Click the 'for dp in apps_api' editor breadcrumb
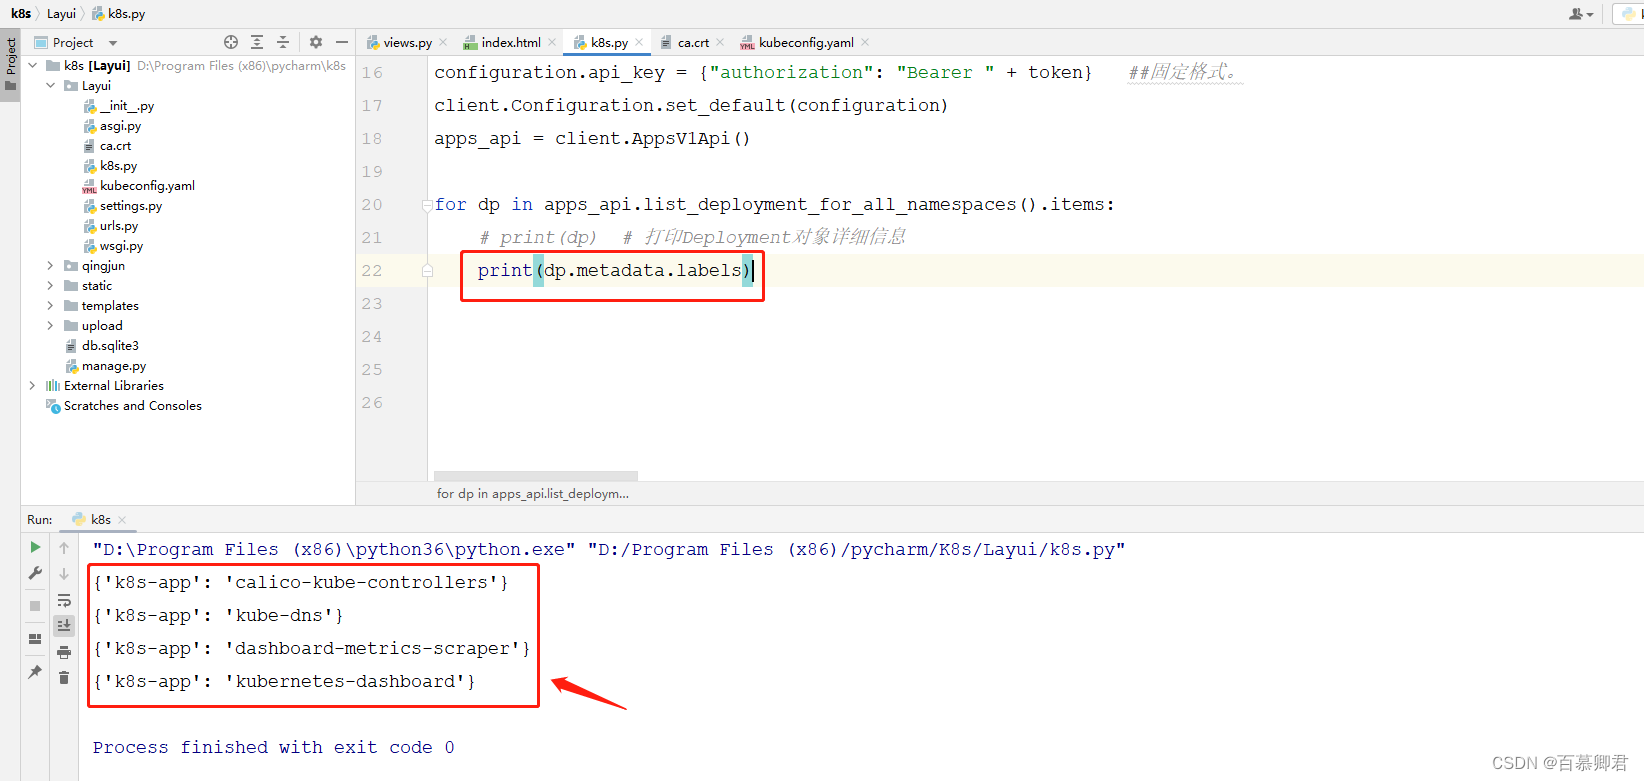This screenshot has width=1644, height=781. [533, 494]
